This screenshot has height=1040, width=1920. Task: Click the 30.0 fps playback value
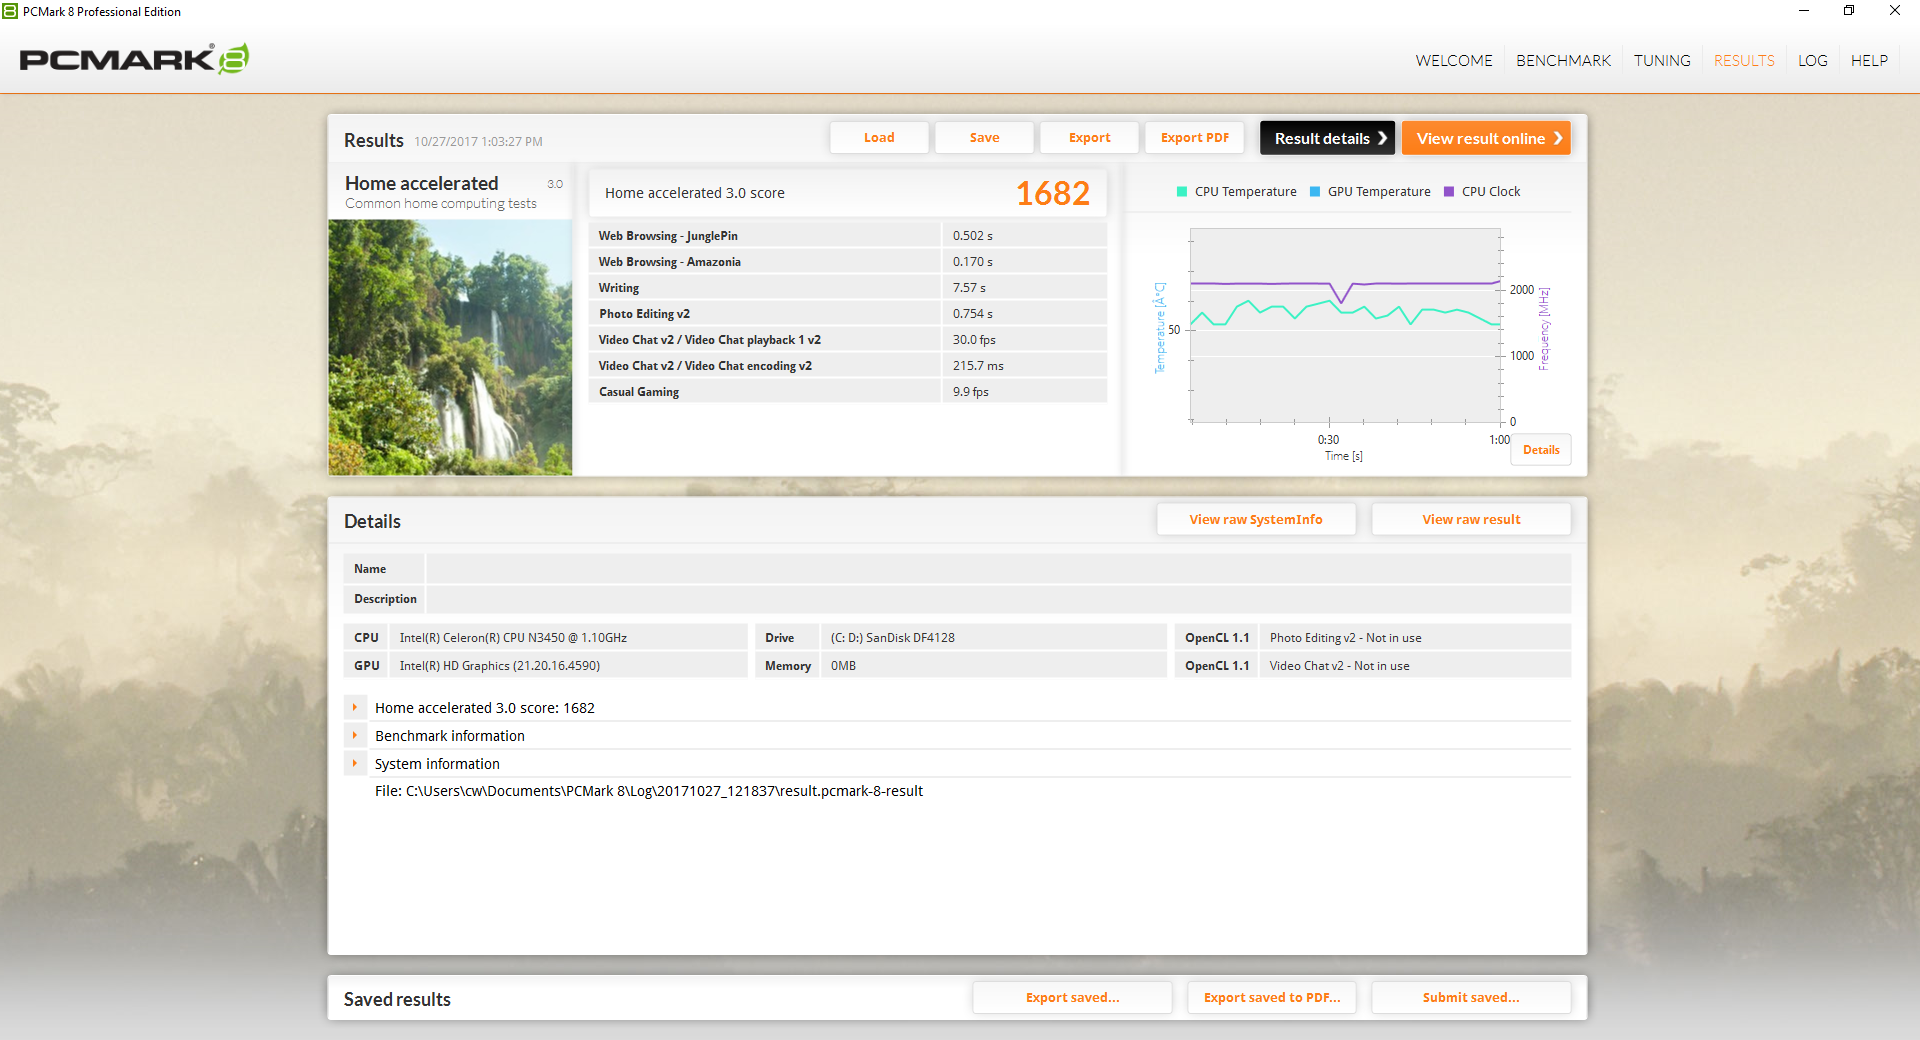[x=974, y=340]
